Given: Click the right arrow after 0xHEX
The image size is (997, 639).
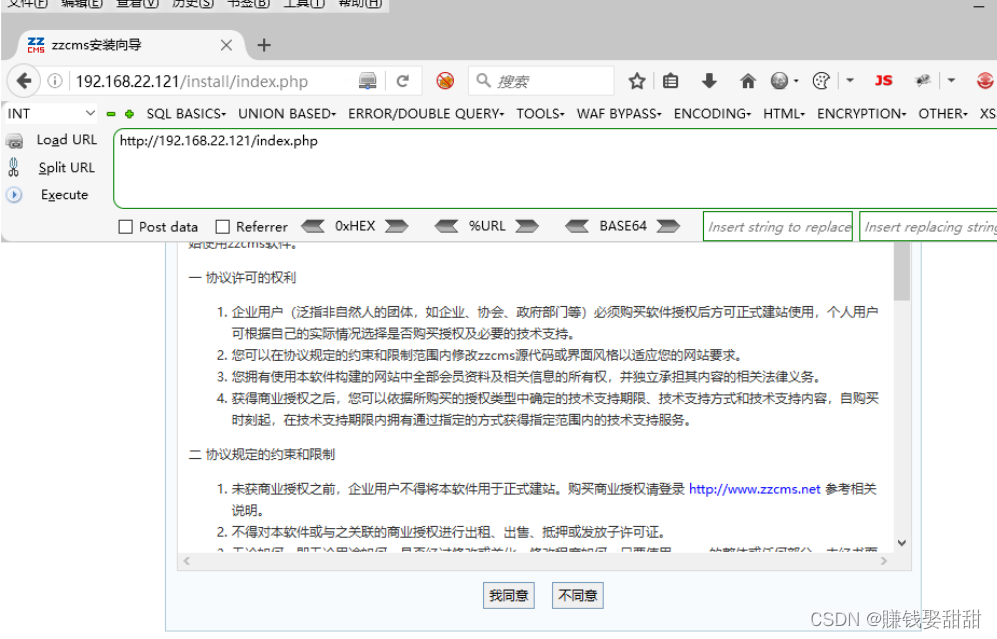Looking at the screenshot, I should click(396, 226).
